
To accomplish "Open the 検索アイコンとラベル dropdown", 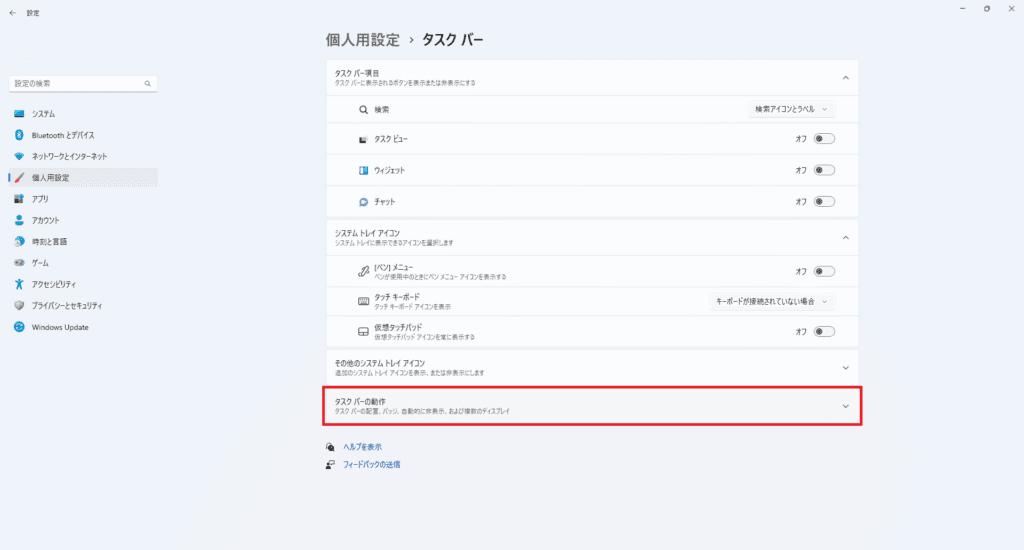I will coord(791,109).
